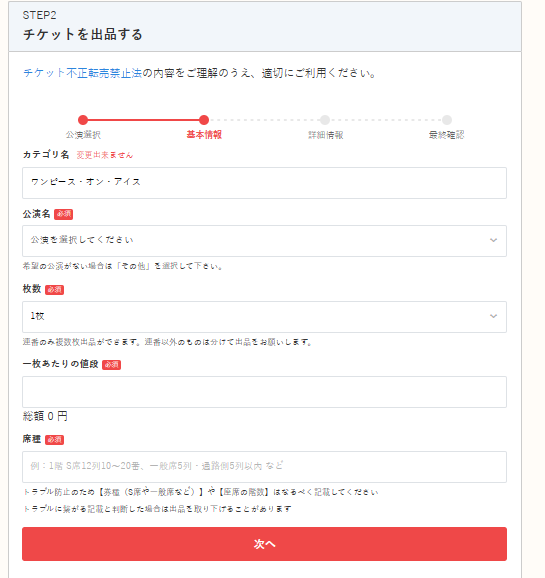Viewport: 545px width, 578px height.
Task: Select the 基本情報 step label
Action: tap(204, 135)
